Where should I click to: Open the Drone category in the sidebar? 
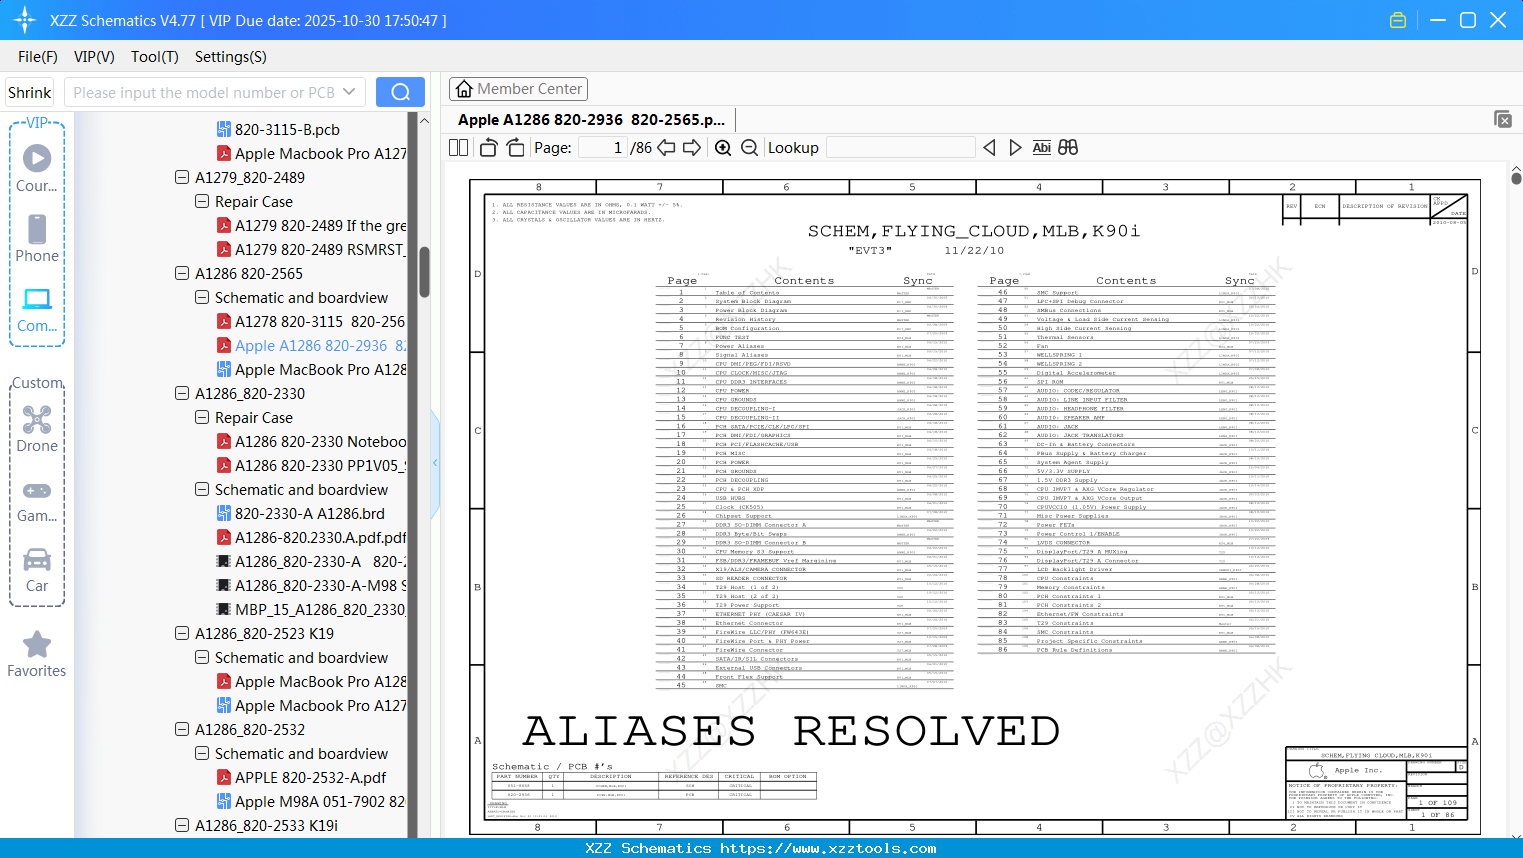(x=37, y=428)
